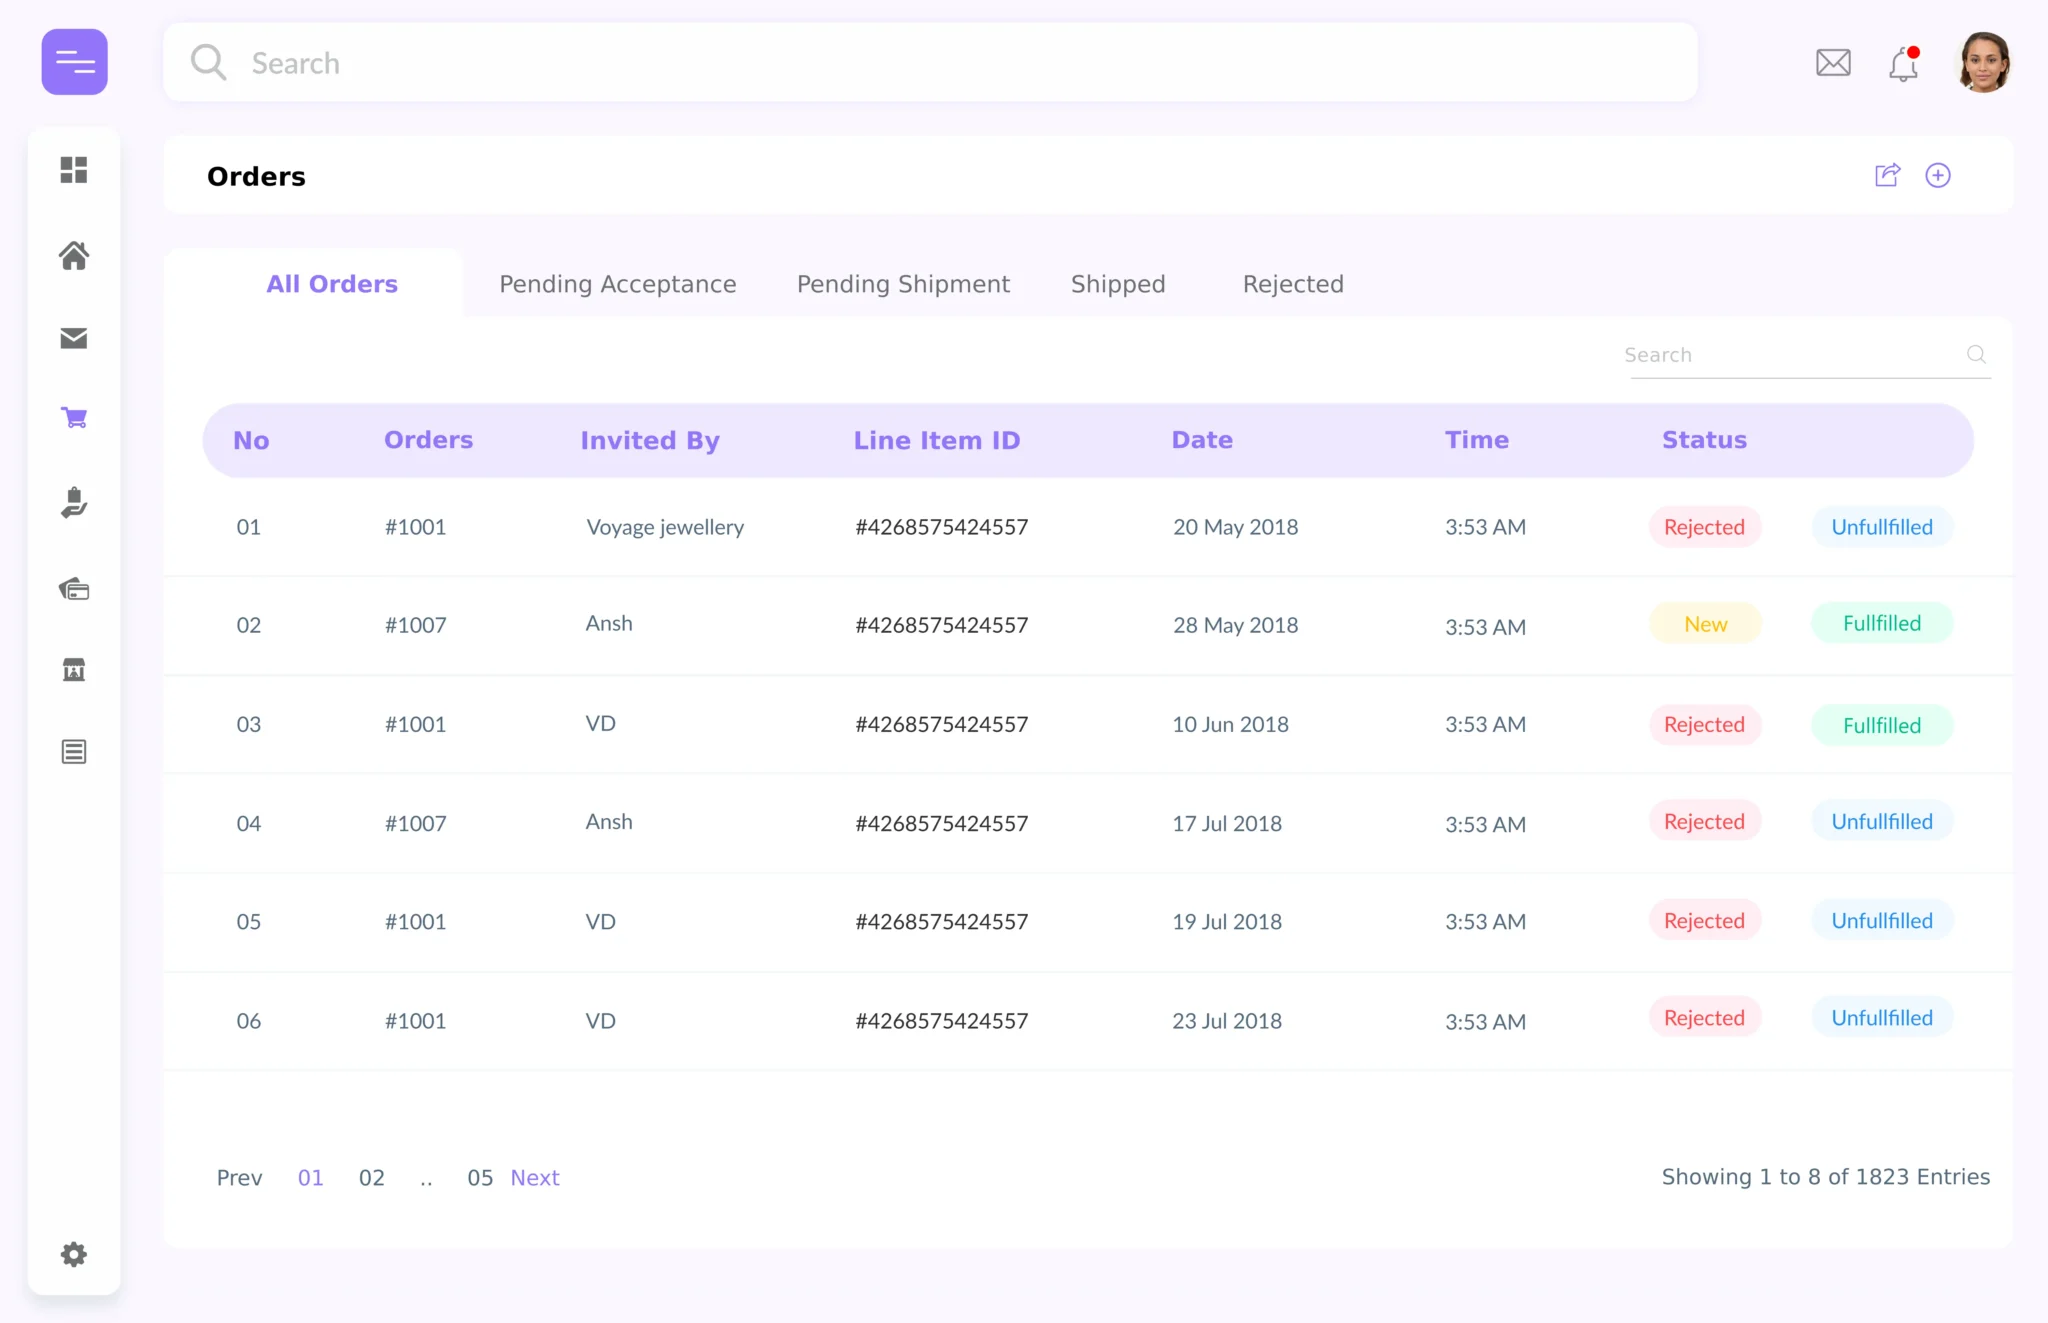Screen dimensions: 2048x1323
Task: Go to Home via sidebar house icon
Action: click(x=74, y=256)
